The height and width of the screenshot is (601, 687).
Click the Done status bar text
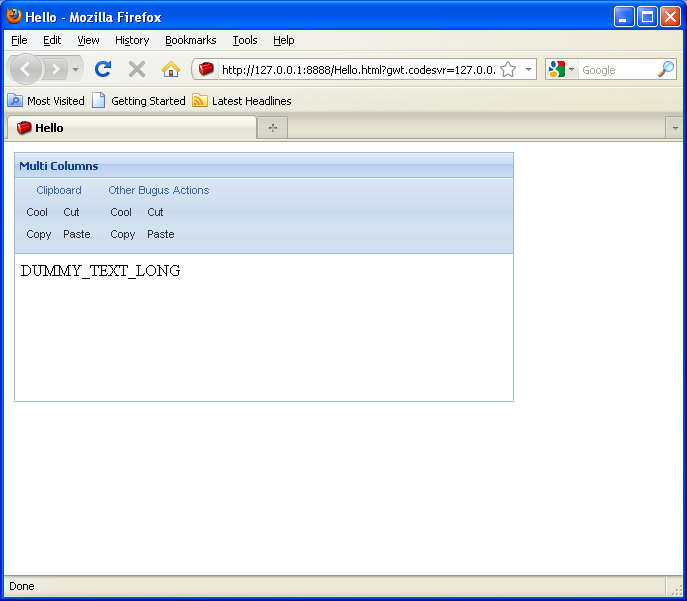click(21, 586)
